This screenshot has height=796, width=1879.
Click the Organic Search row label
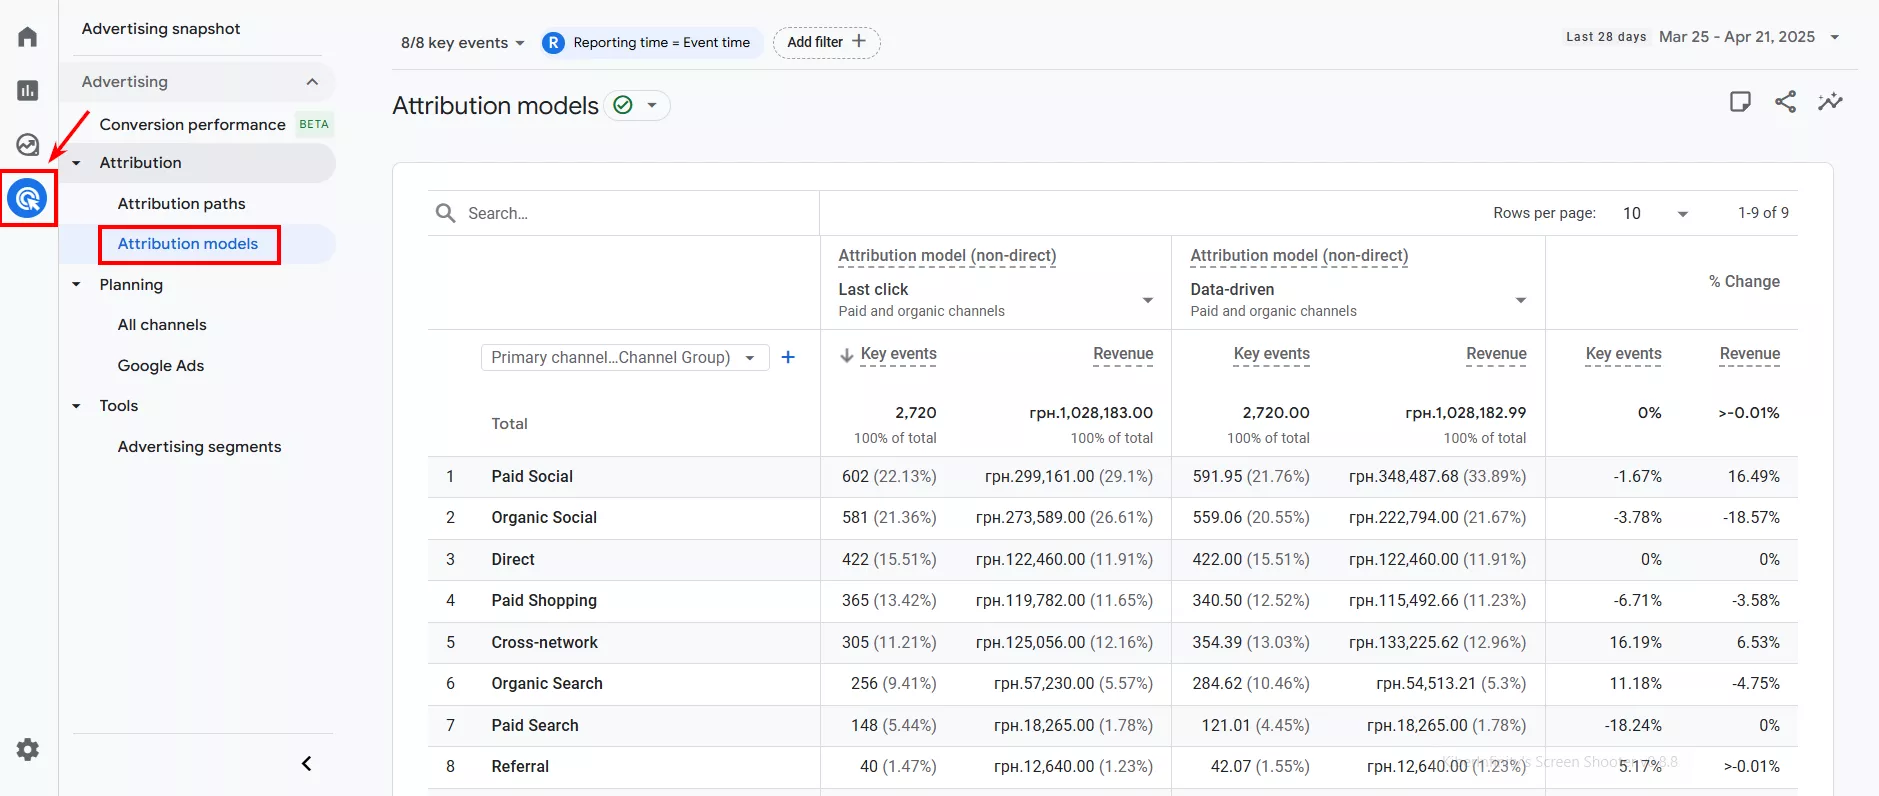547,684
